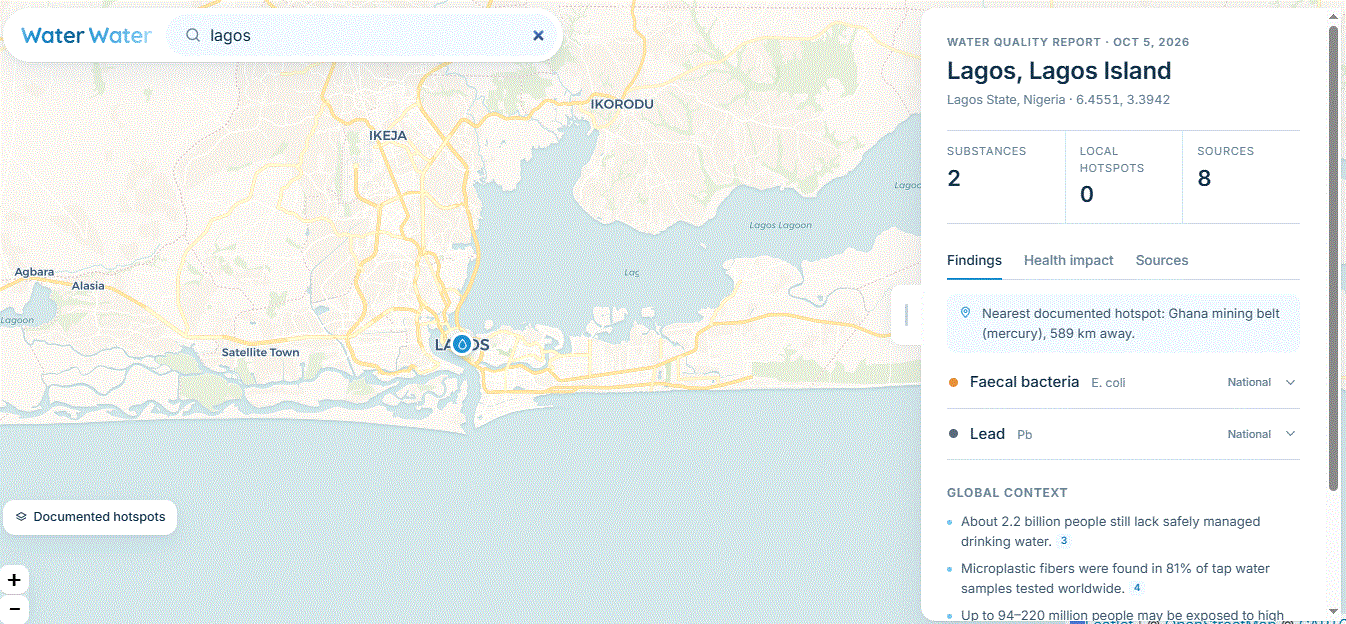Switch to the Health impact tab
Image resolution: width=1346 pixels, height=624 pixels.
tap(1068, 260)
